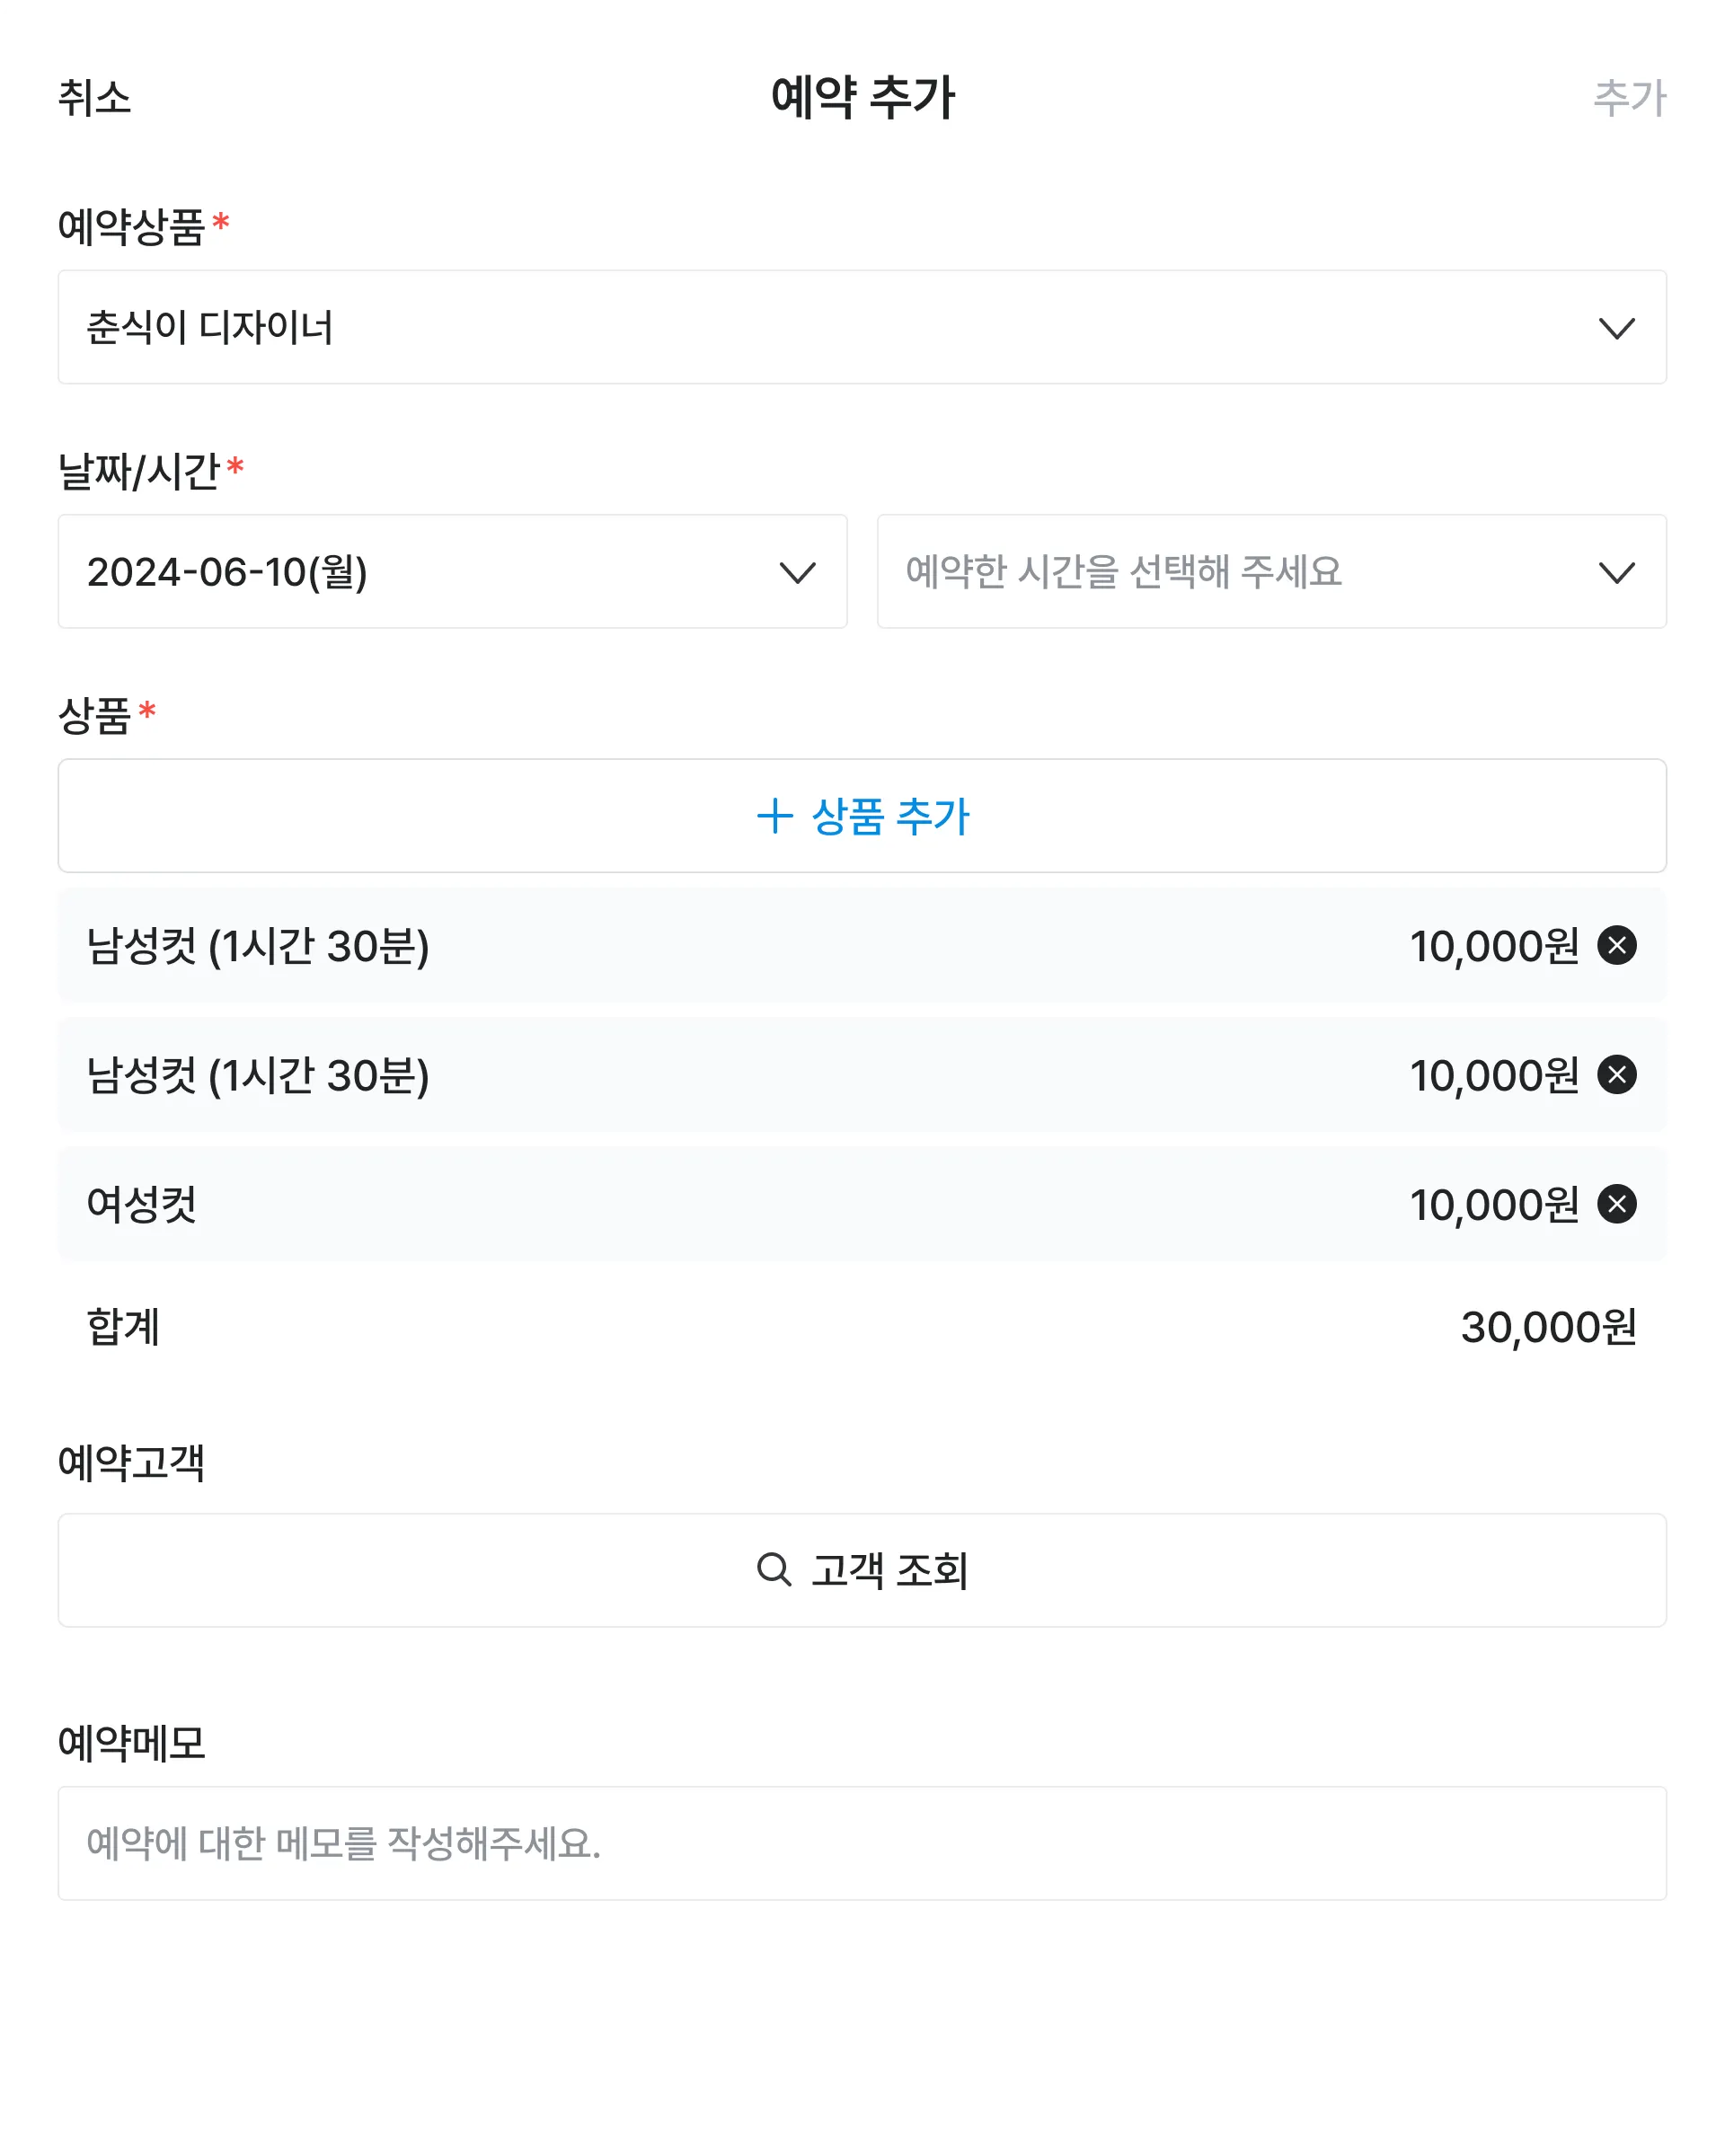Viewport: 1725px width, 2156px height.
Task: Click the magnifier icon in 고객 조회
Action: tap(774, 1570)
